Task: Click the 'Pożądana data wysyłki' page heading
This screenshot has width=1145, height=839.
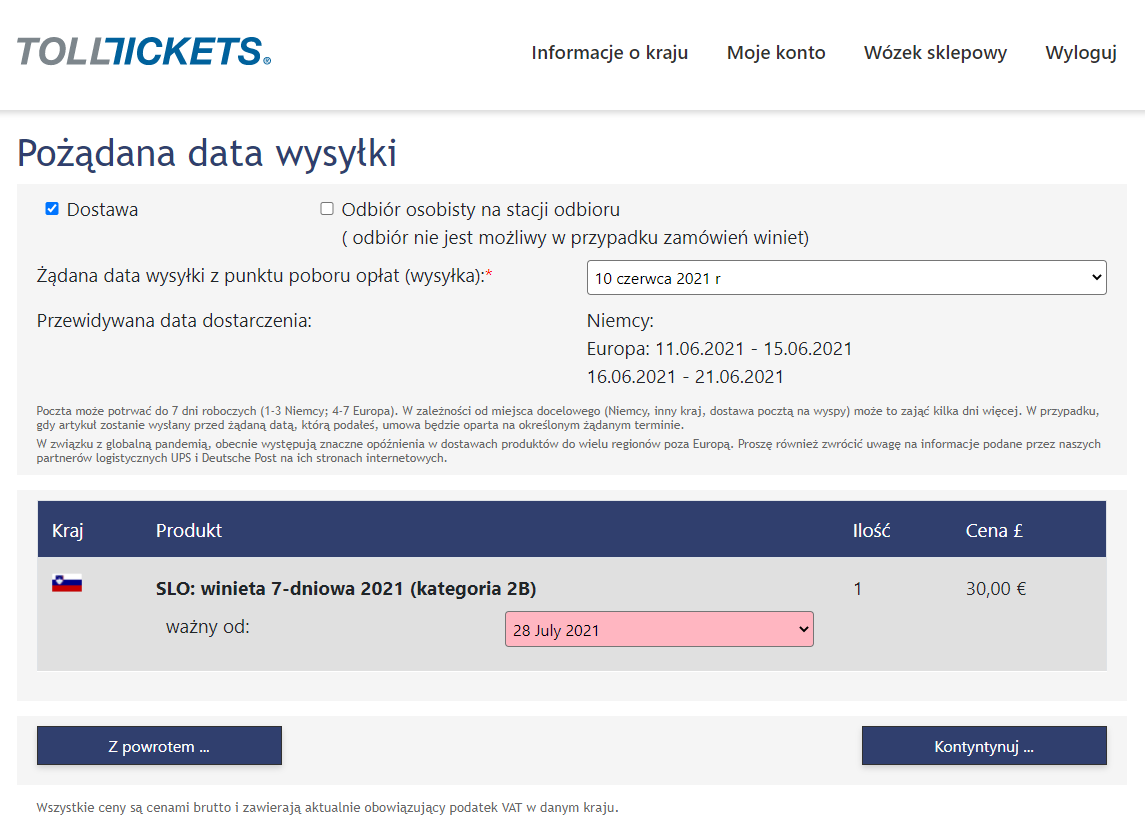Action: [207, 153]
